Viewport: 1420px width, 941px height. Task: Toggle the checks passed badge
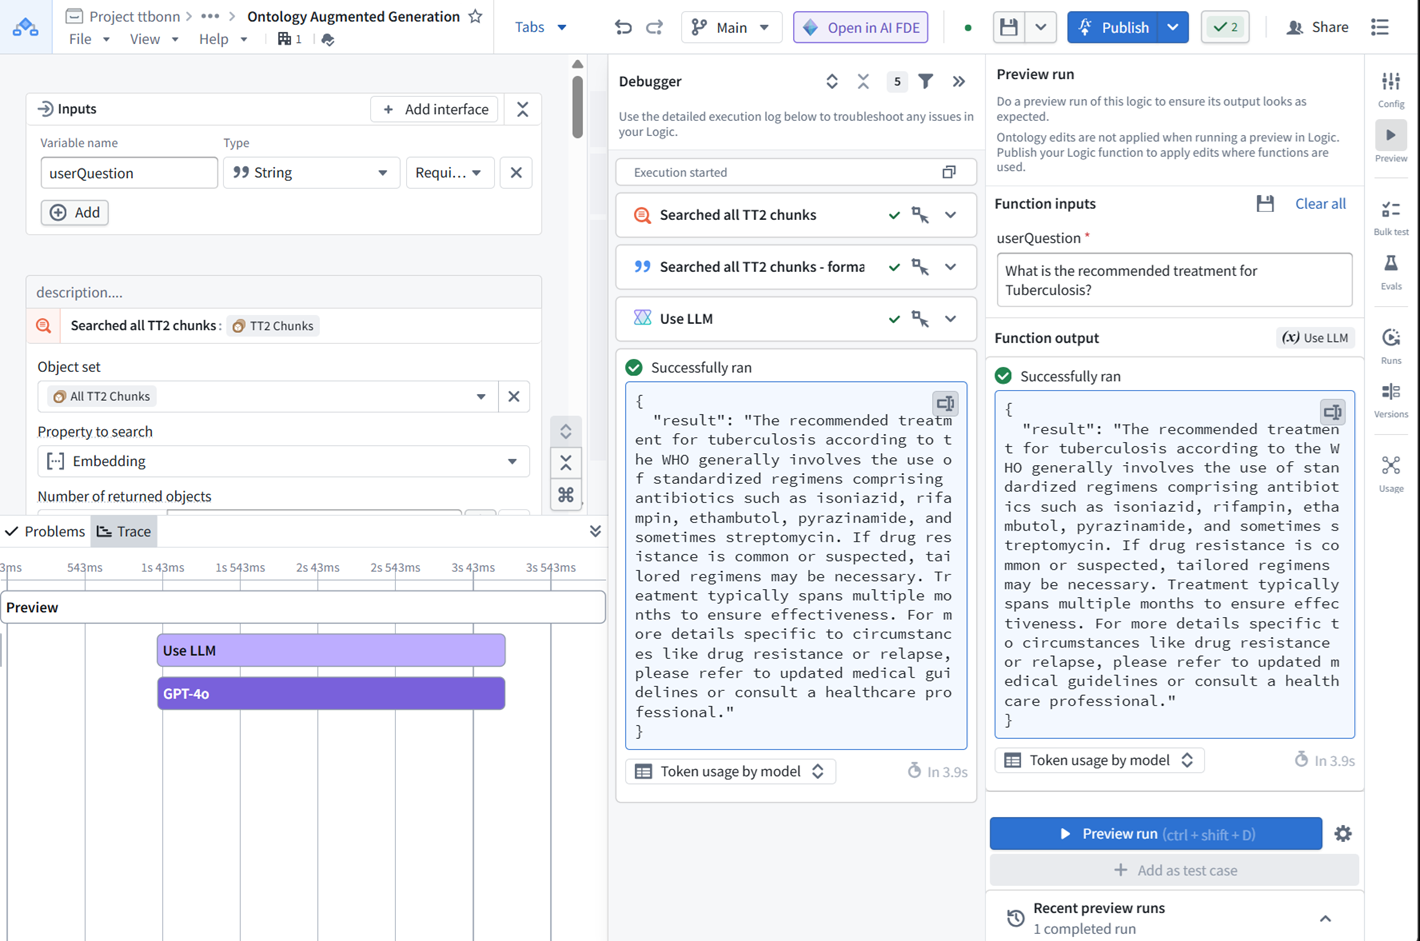[1225, 27]
